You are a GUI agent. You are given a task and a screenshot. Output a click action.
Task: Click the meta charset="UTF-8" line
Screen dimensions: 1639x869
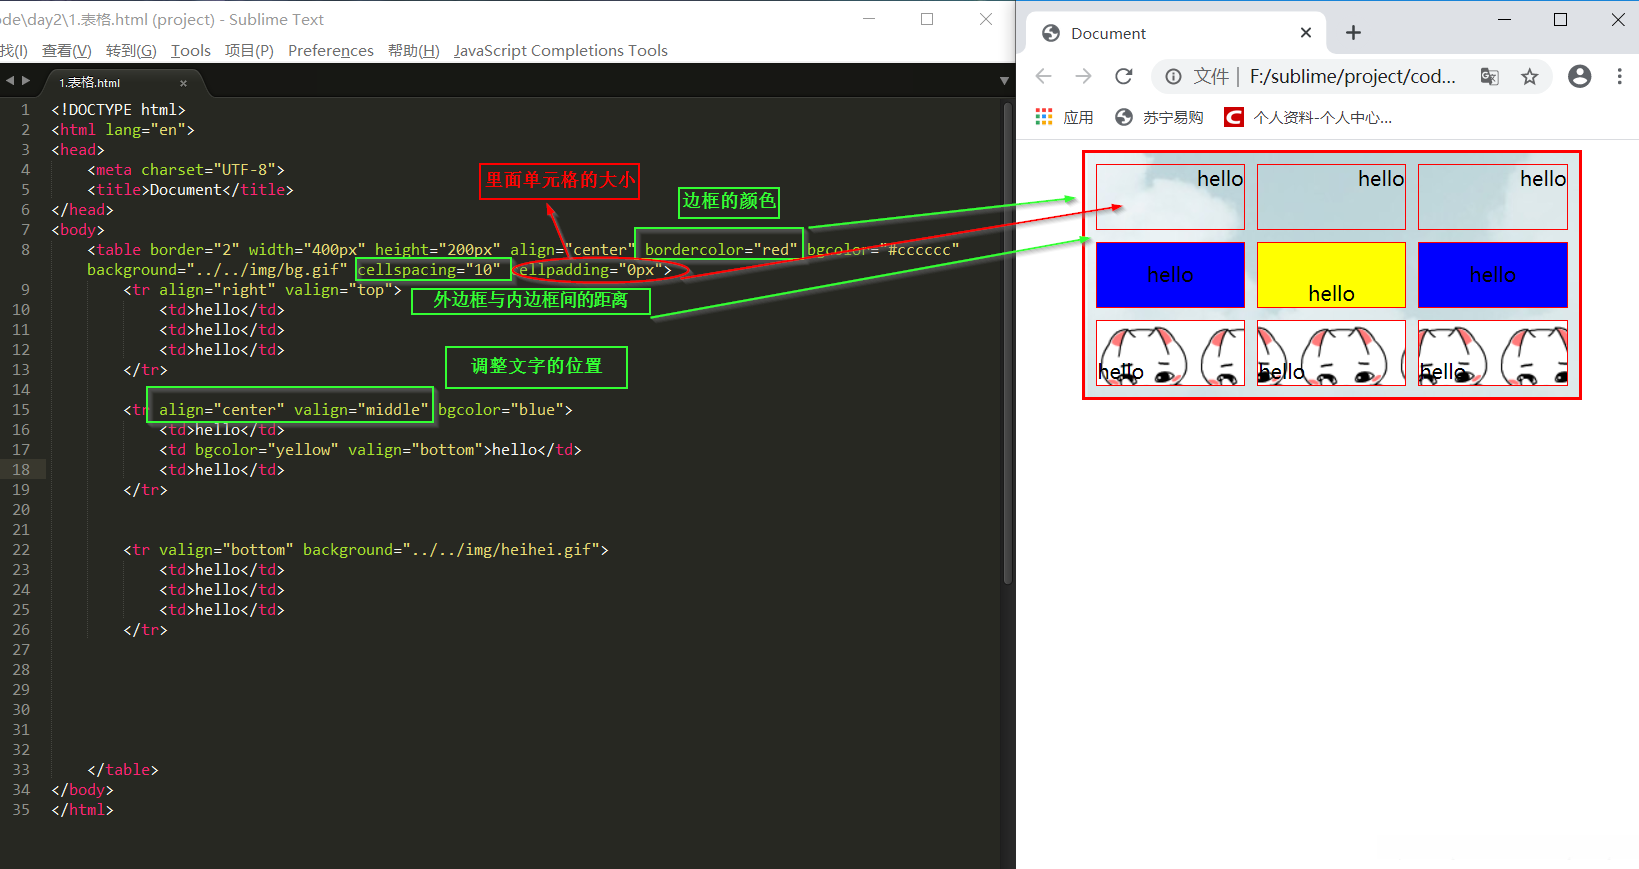coord(186,170)
